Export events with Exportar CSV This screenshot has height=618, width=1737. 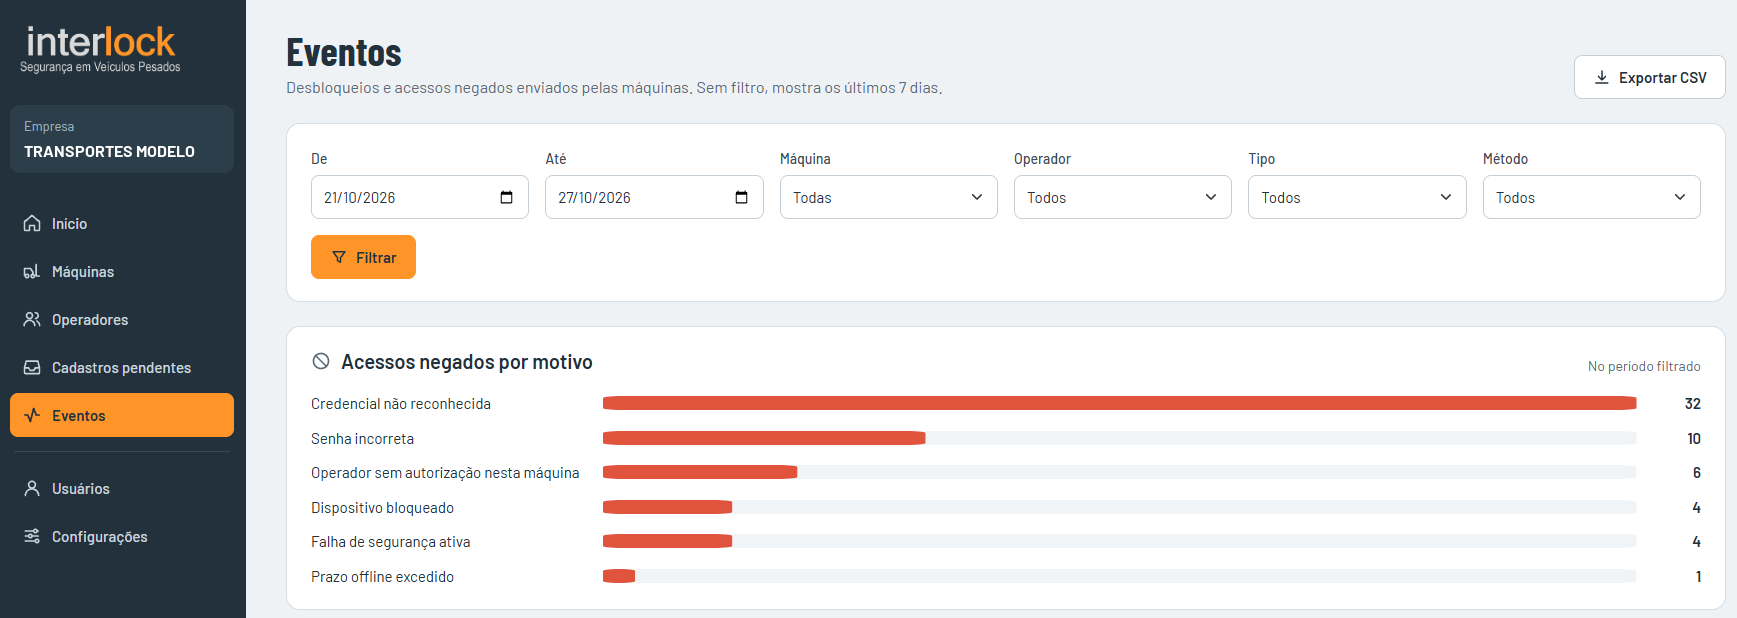click(1650, 77)
